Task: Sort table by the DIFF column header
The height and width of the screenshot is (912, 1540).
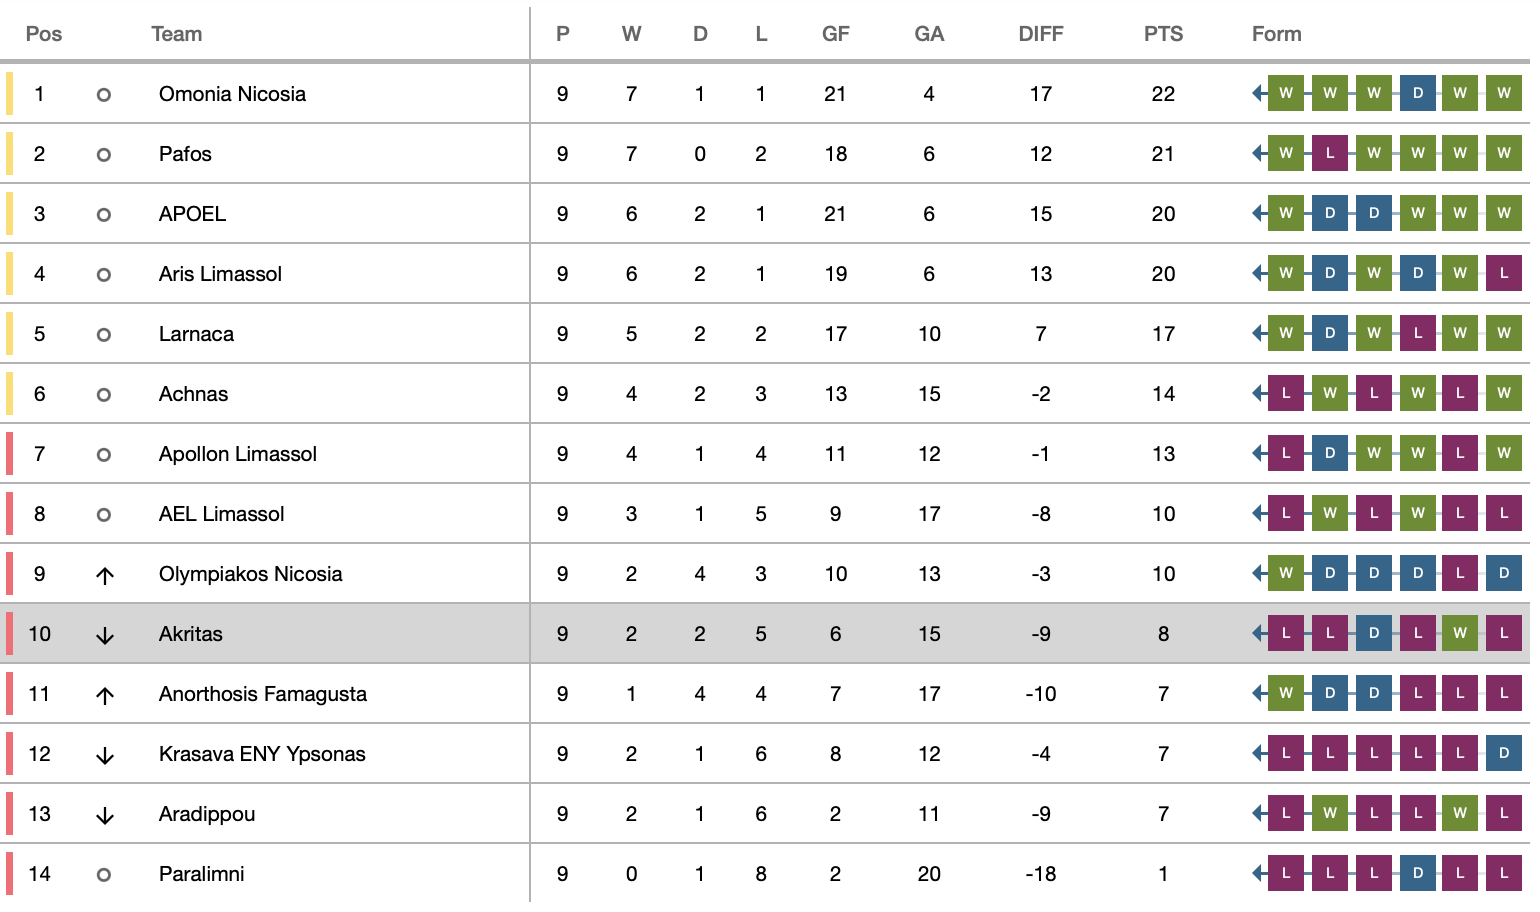Action: tap(1040, 34)
